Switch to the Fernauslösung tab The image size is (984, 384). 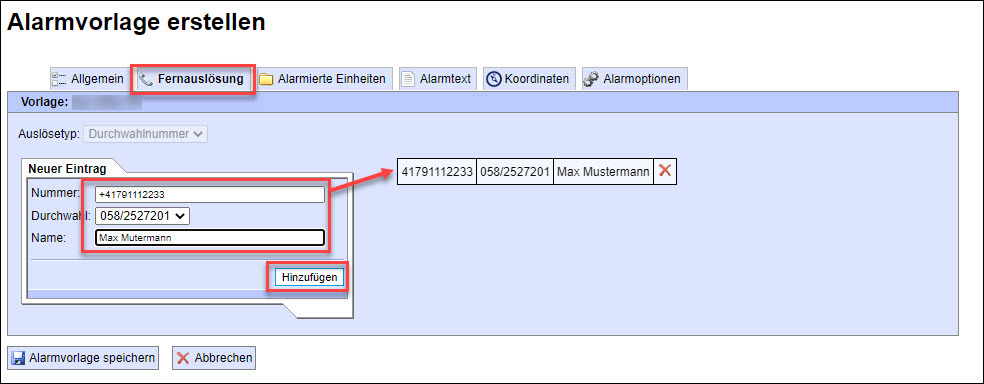pos(193,79)
